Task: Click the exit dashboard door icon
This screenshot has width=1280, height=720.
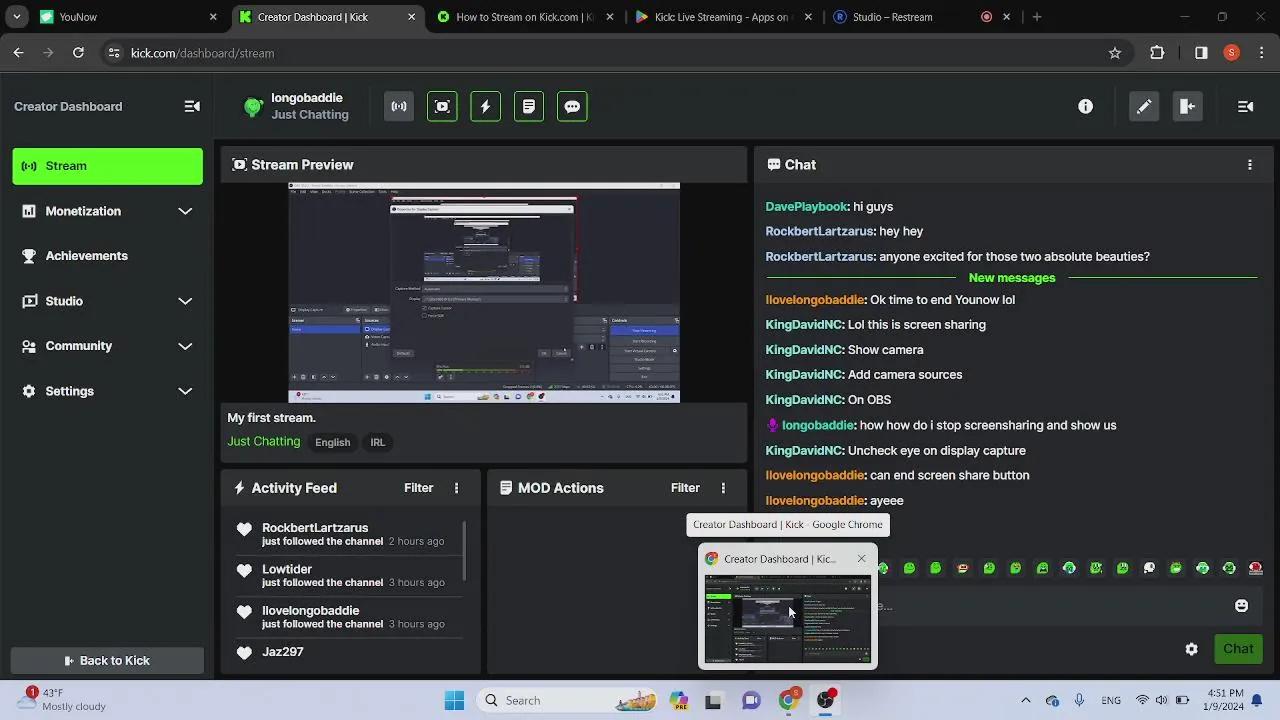Action: tap(1187, 106)
